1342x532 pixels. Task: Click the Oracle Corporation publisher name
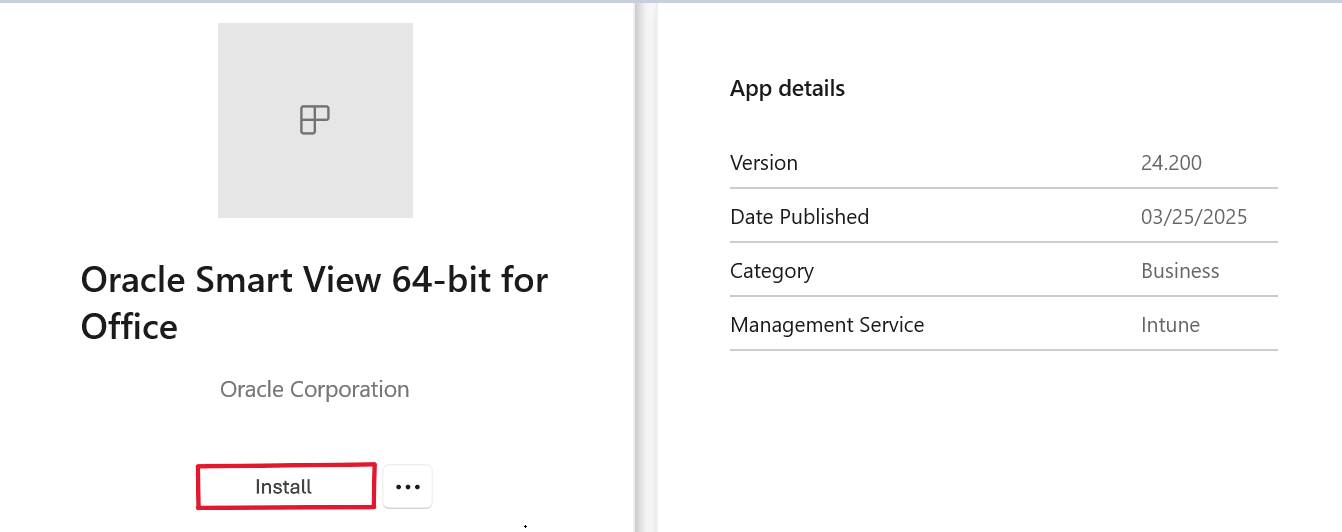pyautogui.click(x=314, y=389)
